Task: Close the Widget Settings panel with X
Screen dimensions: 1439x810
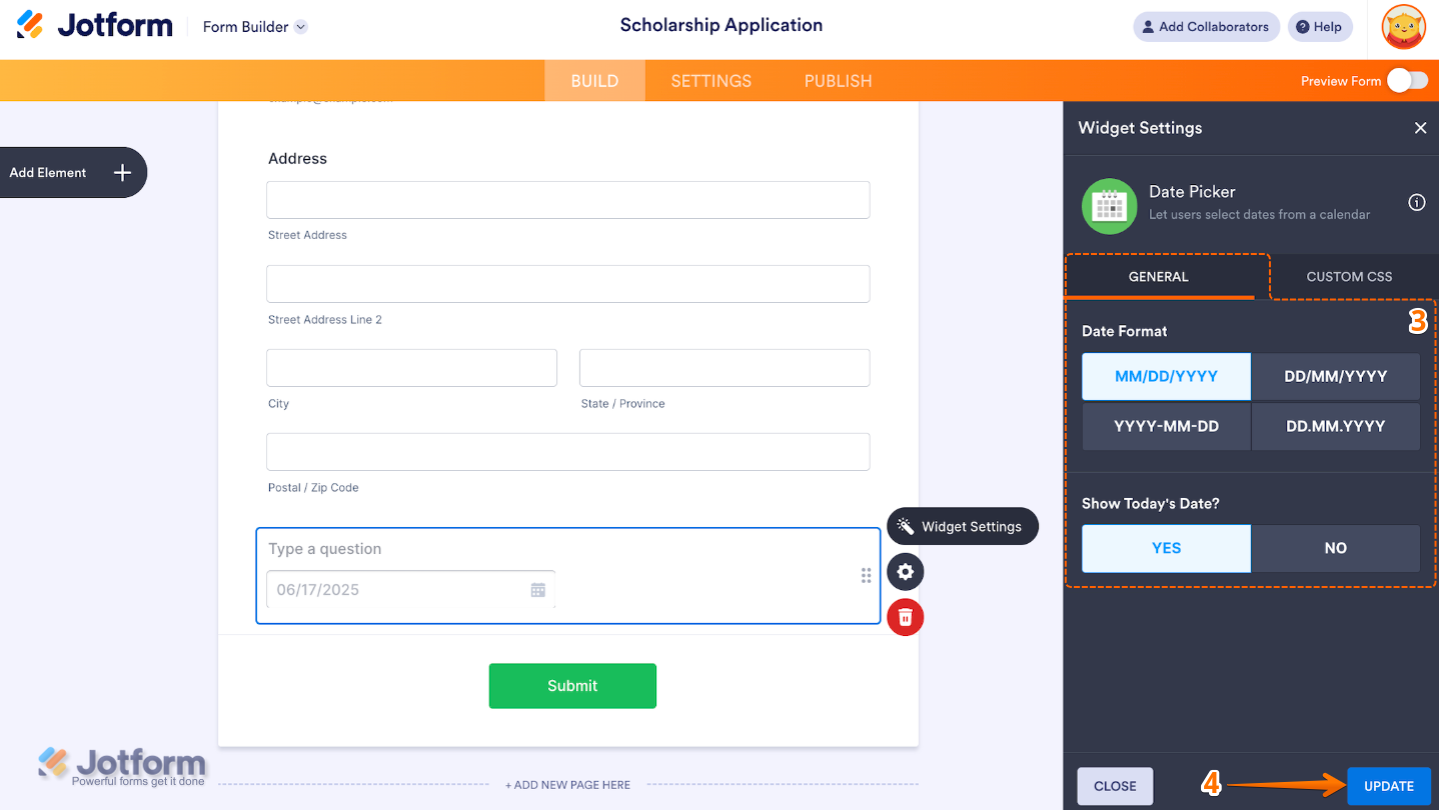Action: pyautogui.click(x=1420, y=128)
